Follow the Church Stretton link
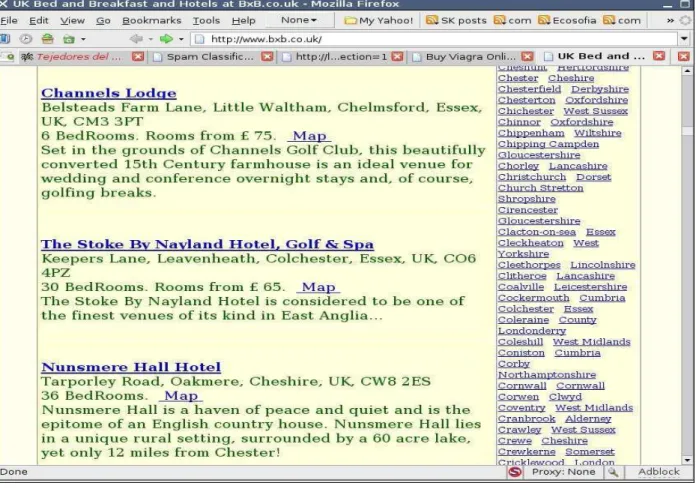The height and width of the screenshot is (492, 696). (x=540, y=188)
